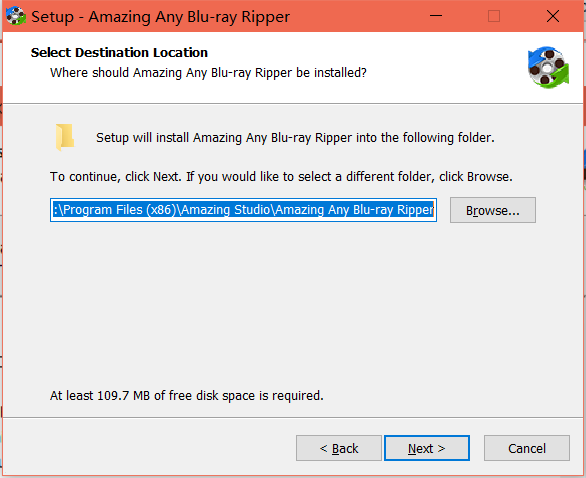Click the 'Setup - Amazing Any Blu-ray Ripper' title text

(160, 17)
